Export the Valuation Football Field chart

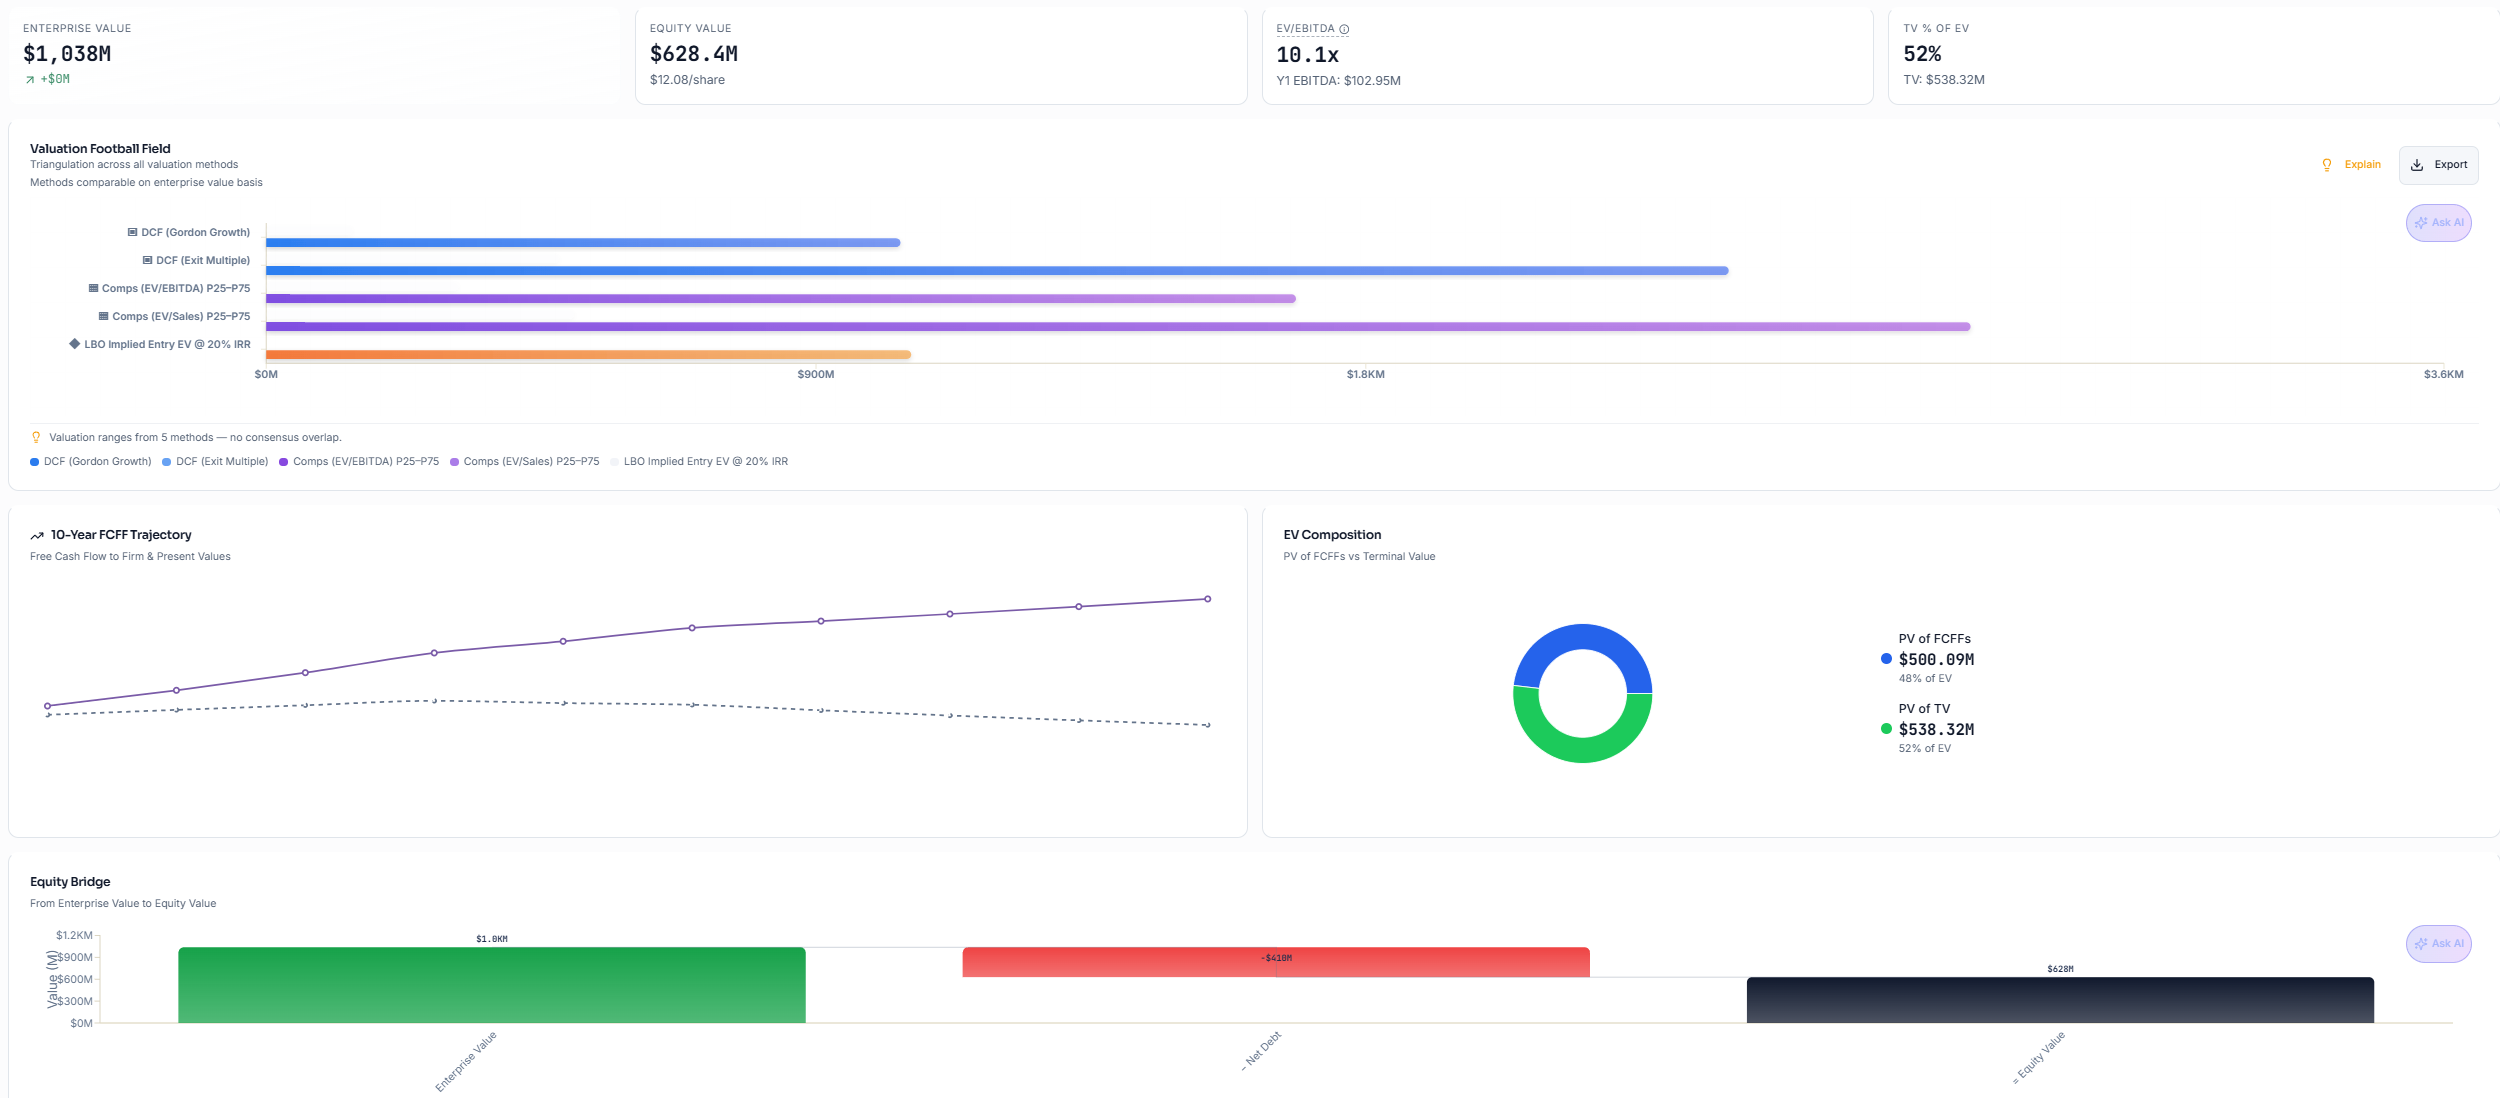point(2438,165)
